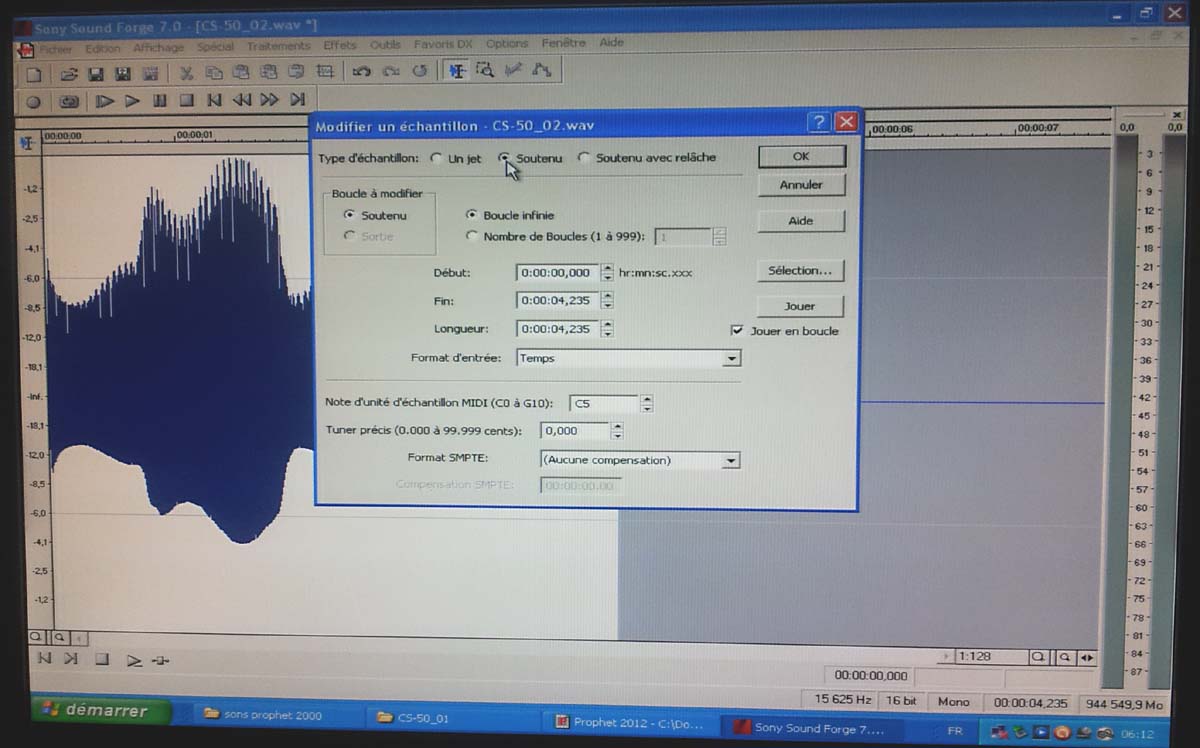Click the Fin time input field
1200x748 pixels.
click(x=558, y=300)
